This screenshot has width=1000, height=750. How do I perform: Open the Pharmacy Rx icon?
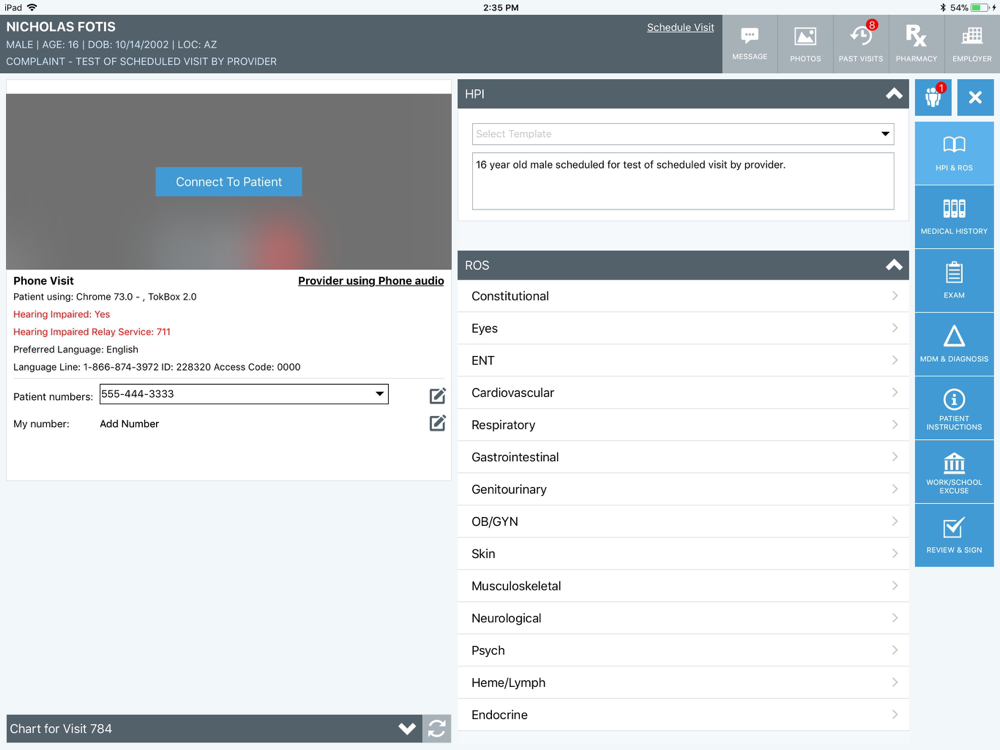coord(916,44)
